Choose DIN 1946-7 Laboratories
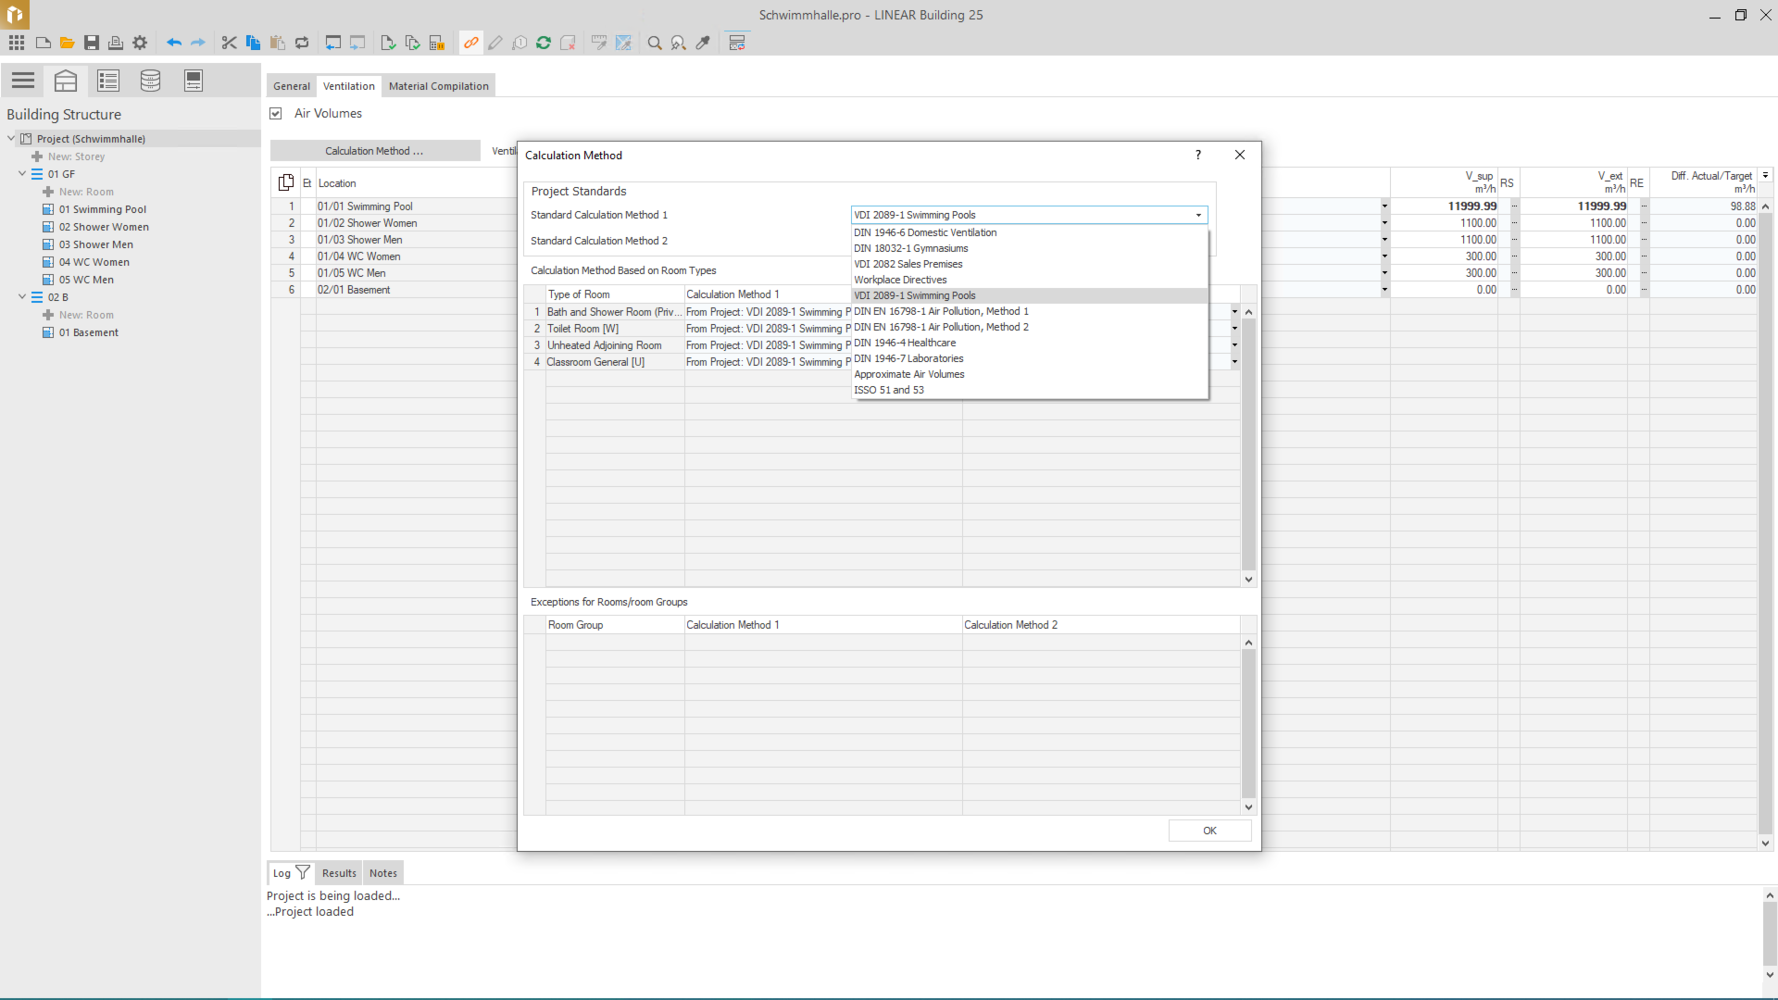Viewport: 1778px width, 1000px height. (1029, 359)
